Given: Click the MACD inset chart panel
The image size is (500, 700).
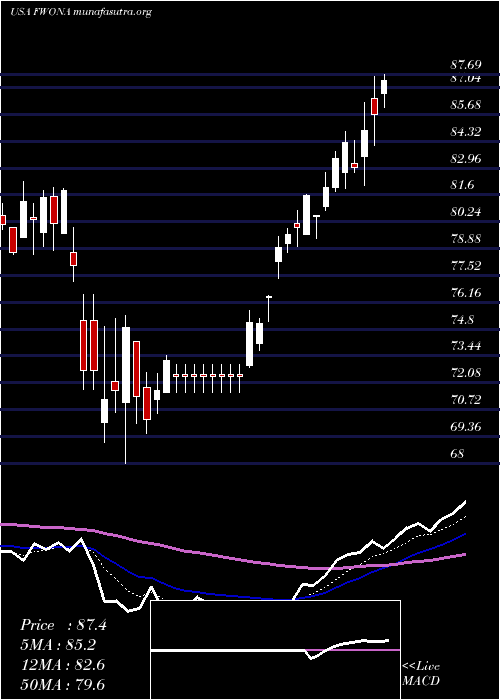Looking at the screenshot, I should point(275,650).
